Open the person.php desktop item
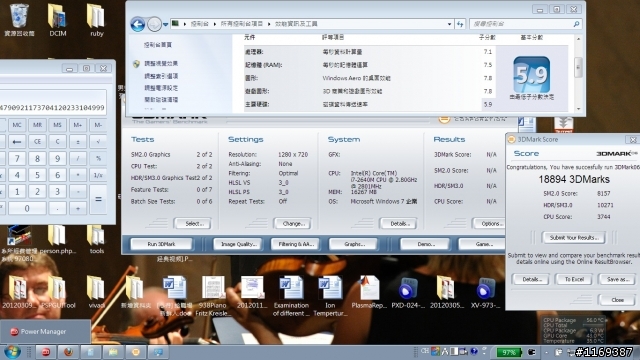 (x=58, y=240)
